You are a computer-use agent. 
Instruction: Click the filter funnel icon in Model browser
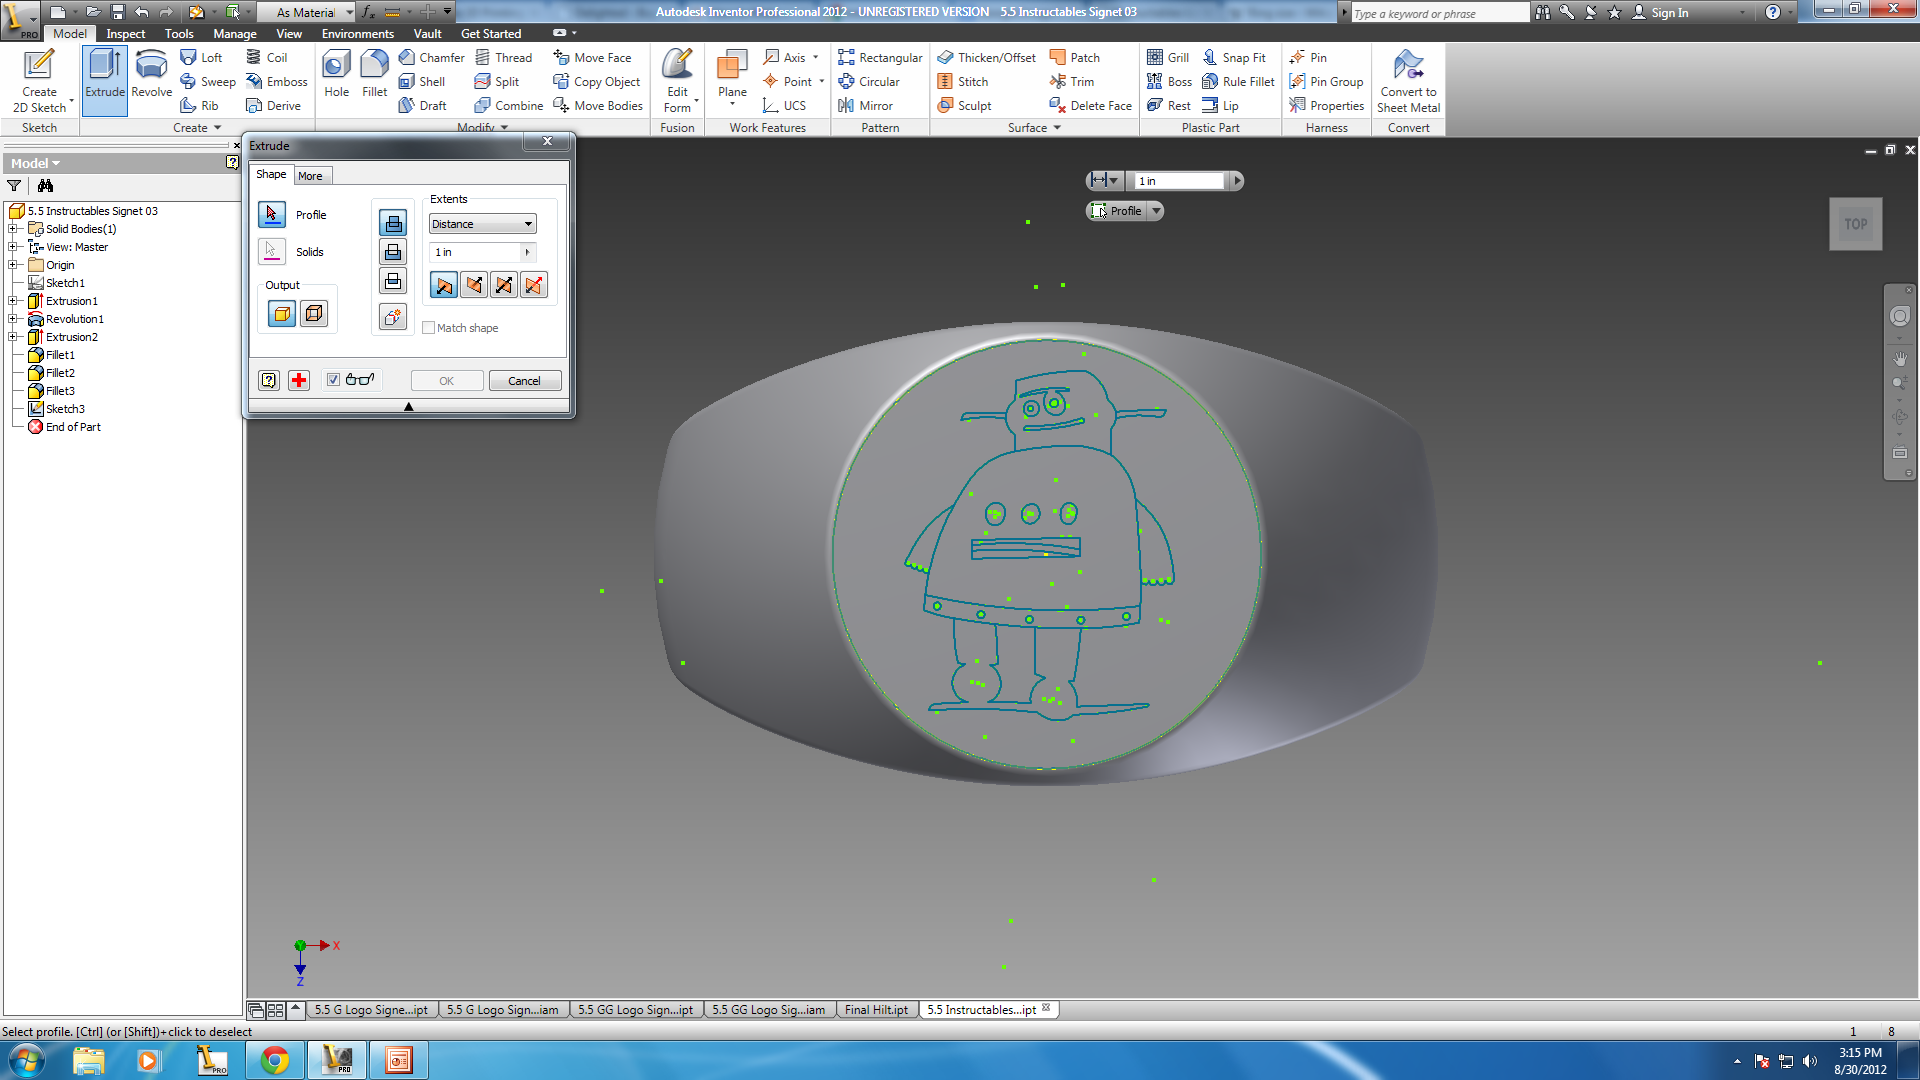[x=14, y=185]
